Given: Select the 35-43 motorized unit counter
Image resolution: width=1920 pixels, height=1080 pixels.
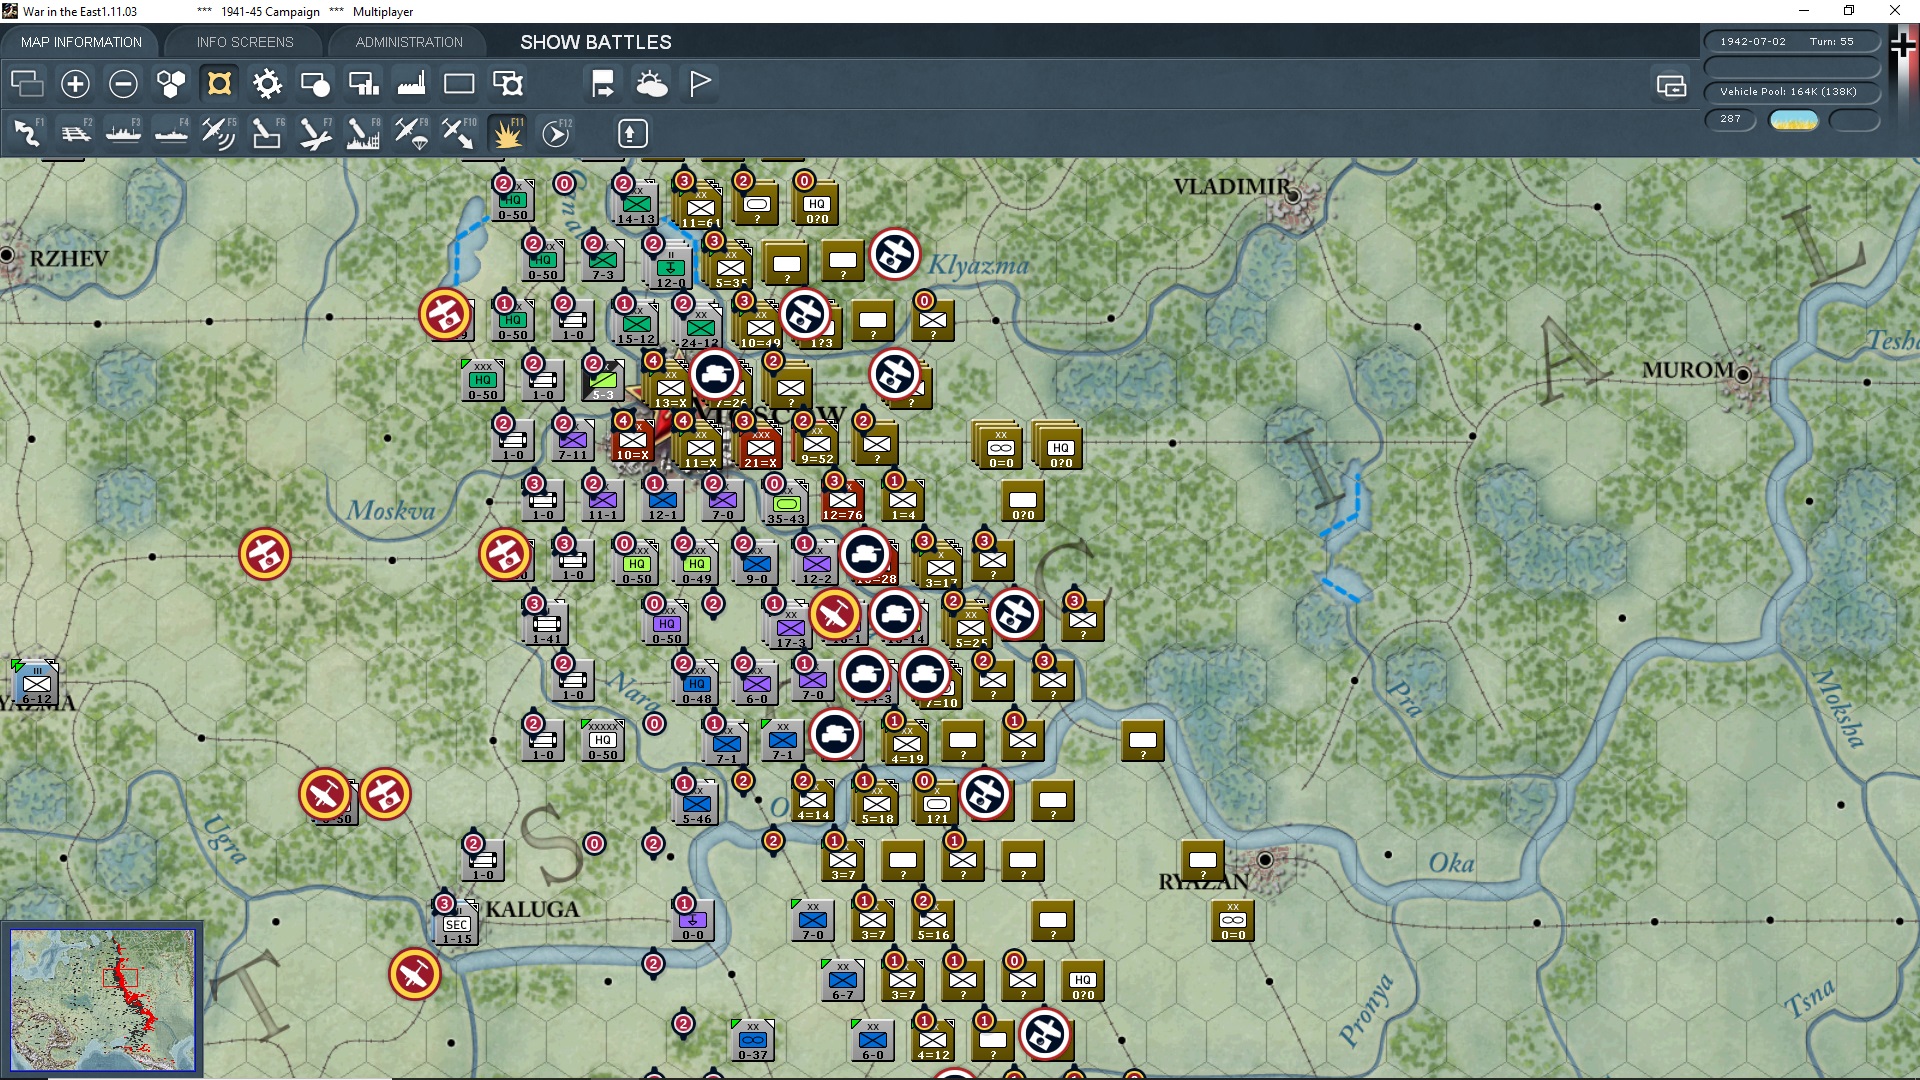Looking at the screenshot, I should 785,503.
